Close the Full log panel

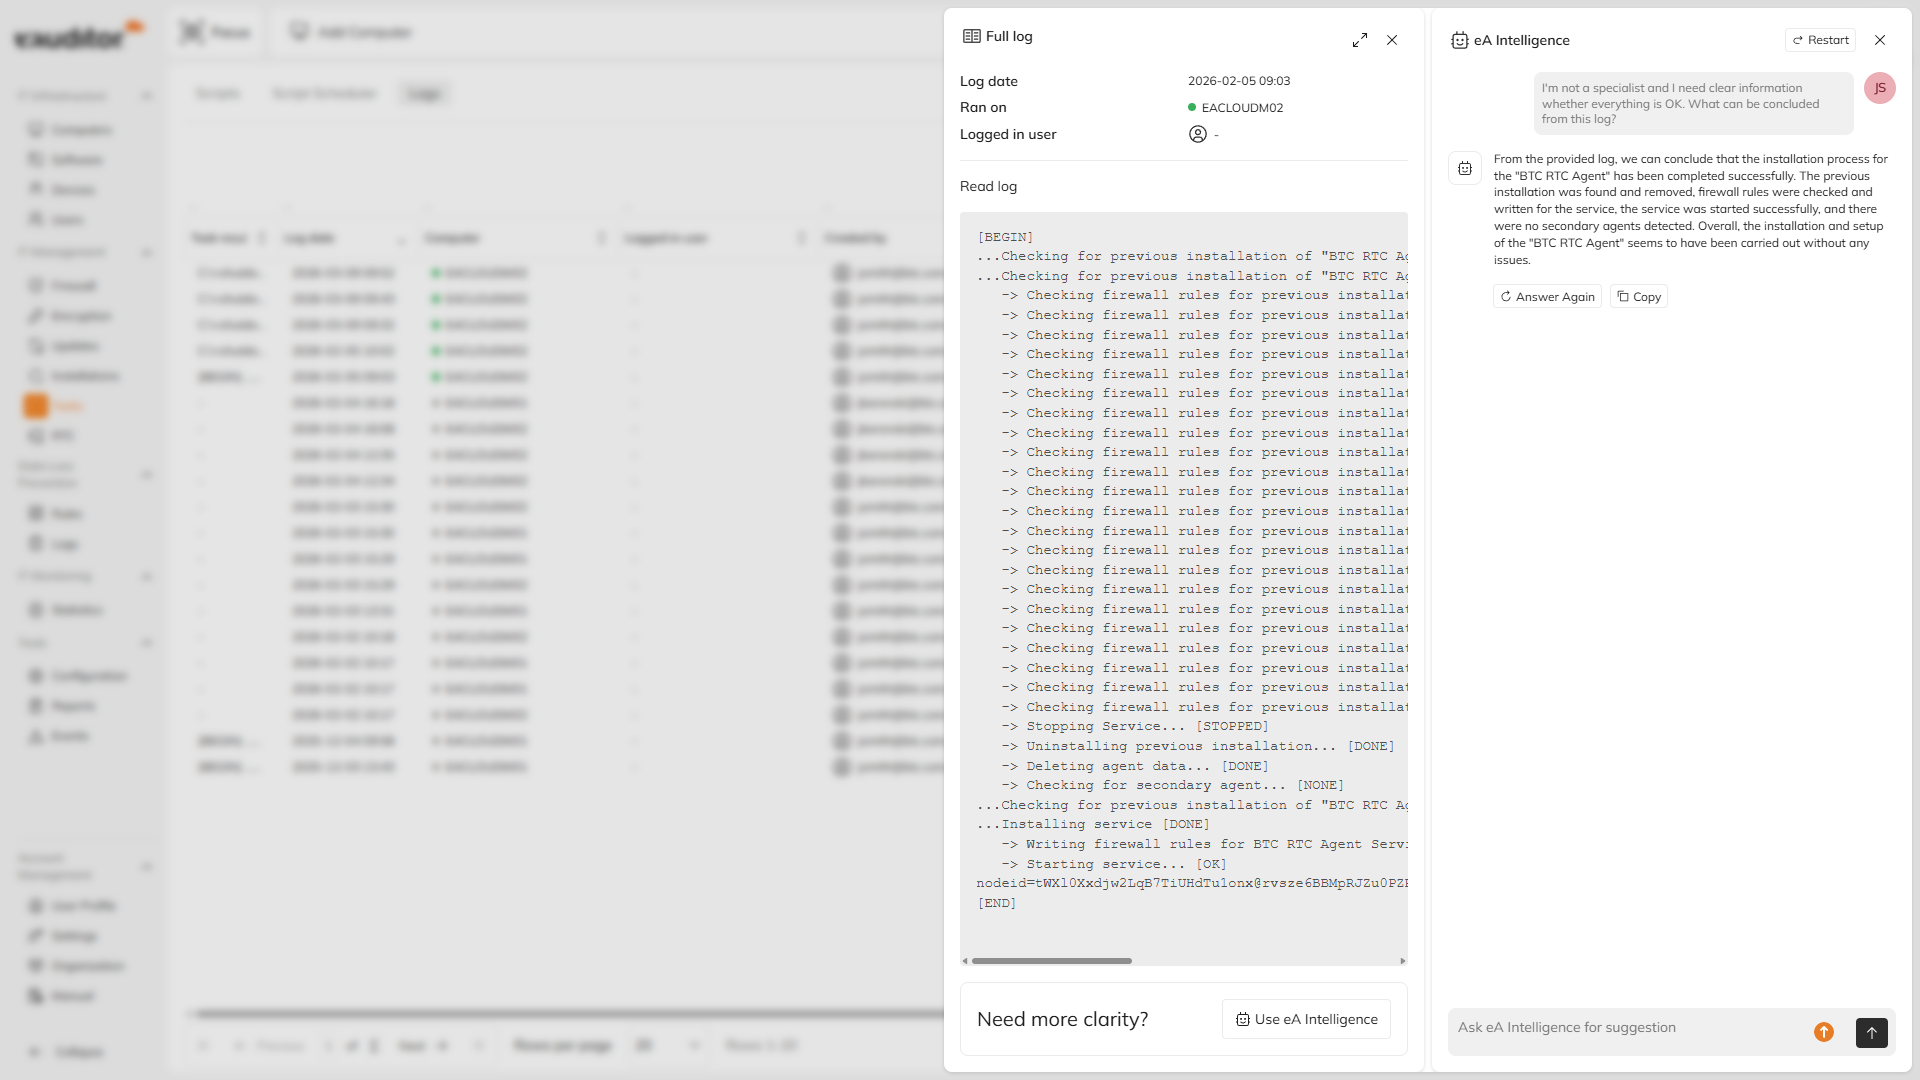(x=1392, y=40)
